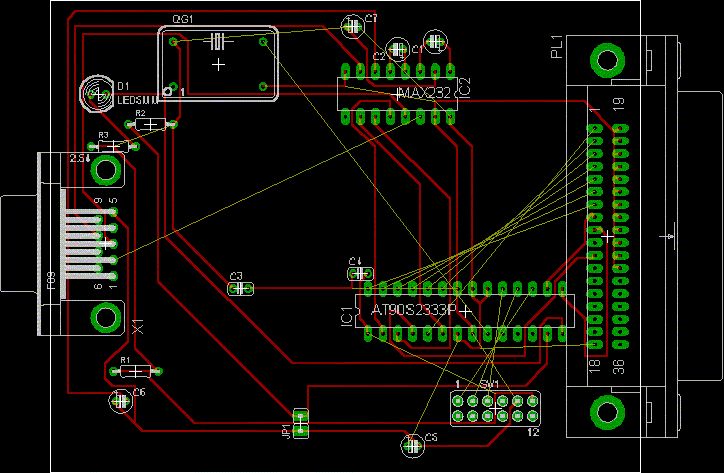The height and width of the screenshot is (473, 724).
Task: Click the pin 19 label on PL1
Action: coord(620,103)
